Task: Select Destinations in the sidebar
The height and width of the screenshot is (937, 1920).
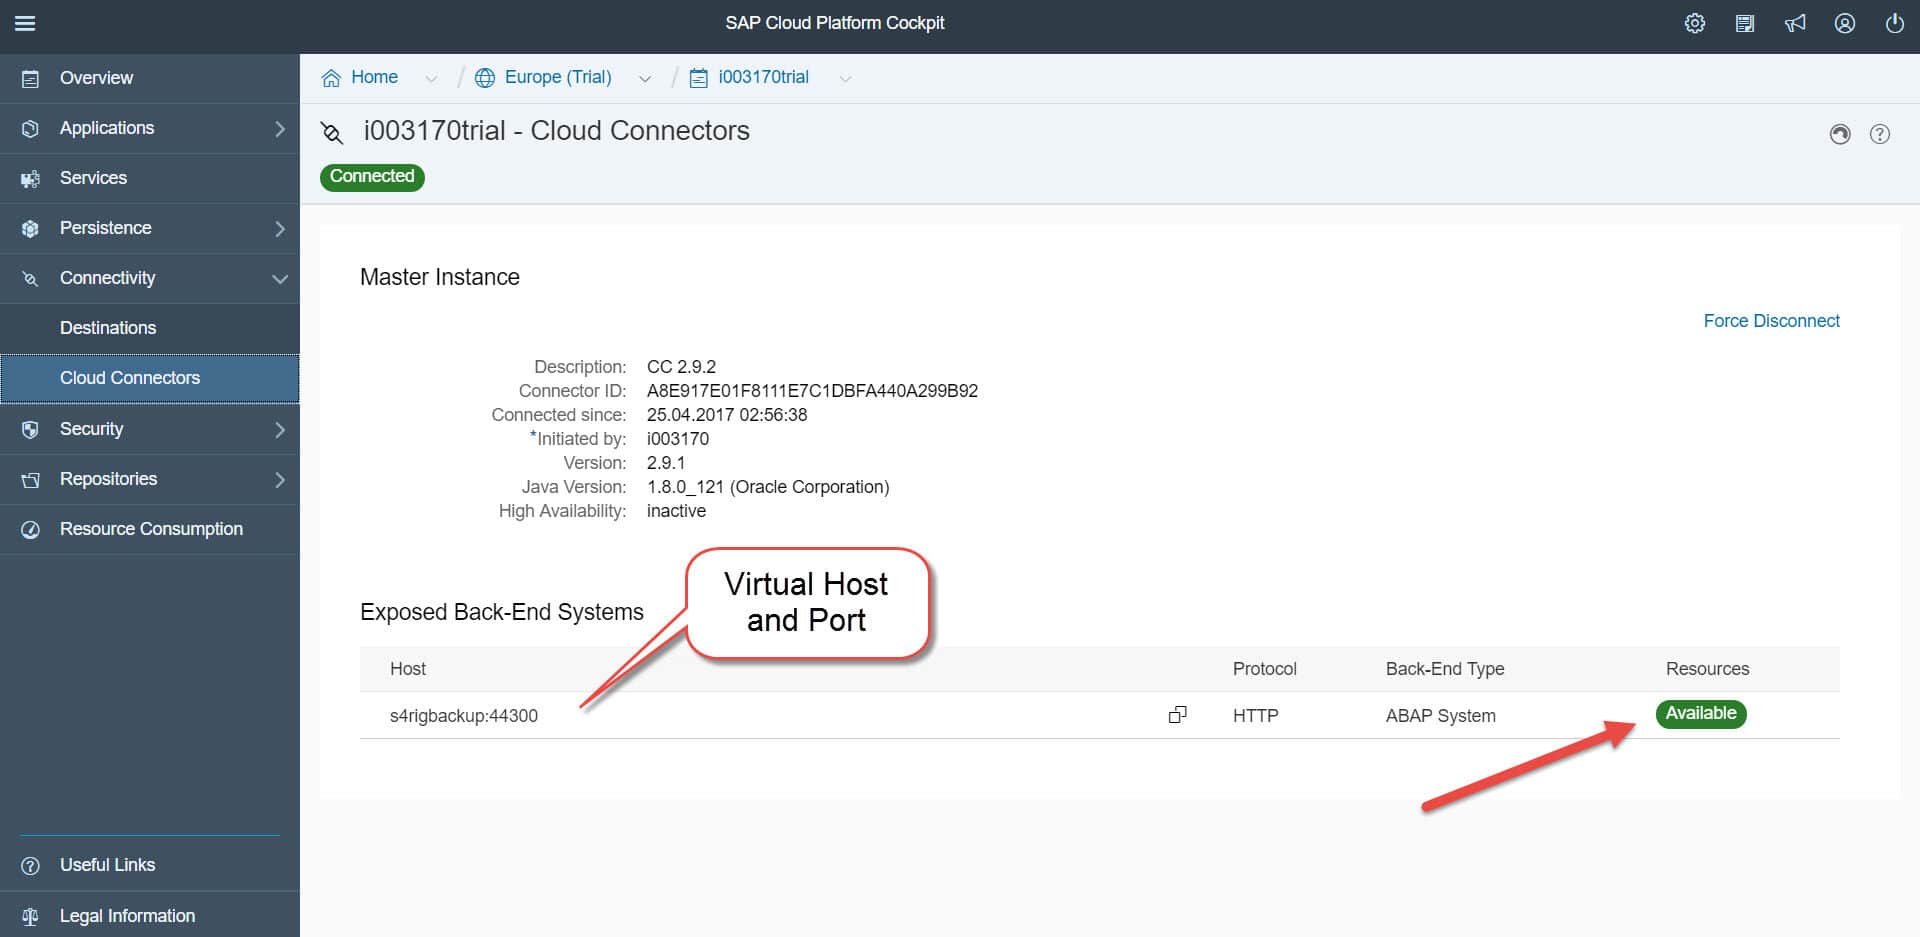Action: (108, 328)
